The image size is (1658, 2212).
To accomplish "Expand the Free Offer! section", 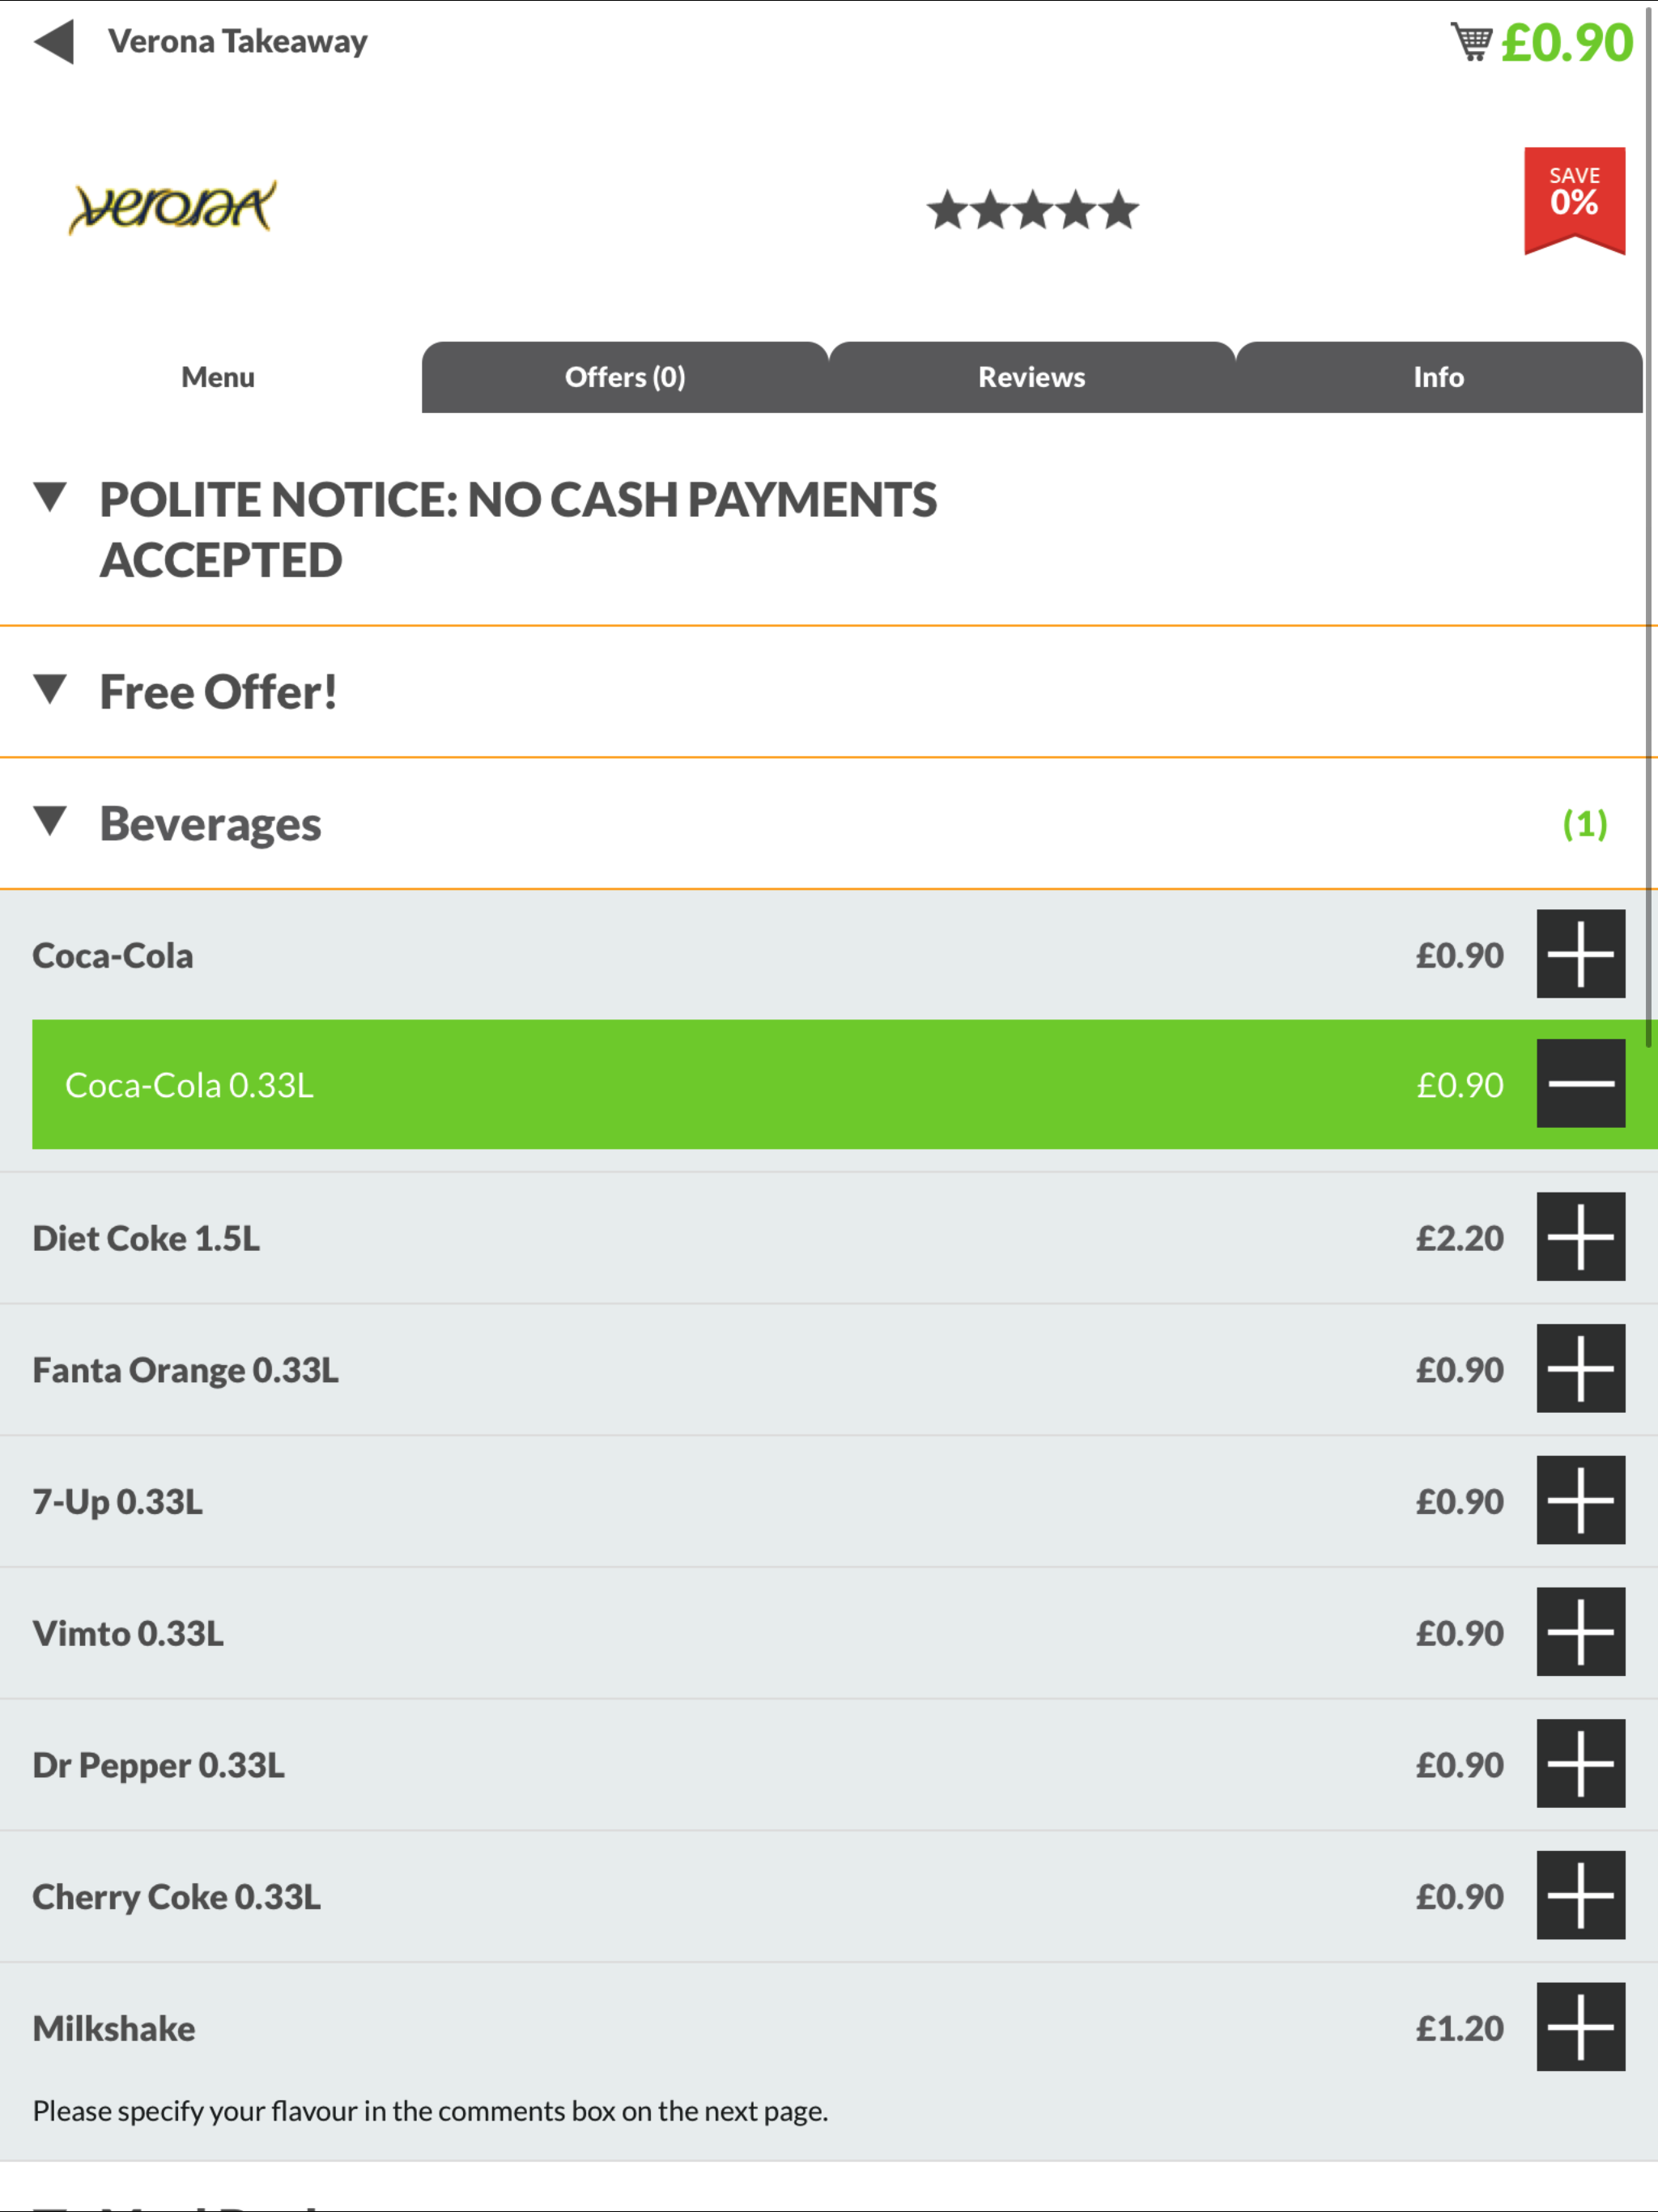I will click(x=50, y=690).
